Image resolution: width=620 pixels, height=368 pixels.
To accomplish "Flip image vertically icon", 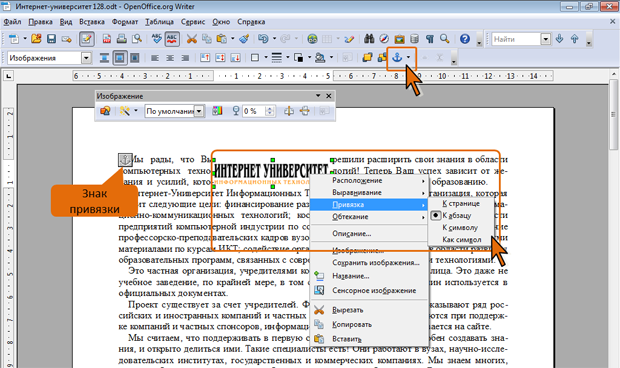I will point(304,111).
